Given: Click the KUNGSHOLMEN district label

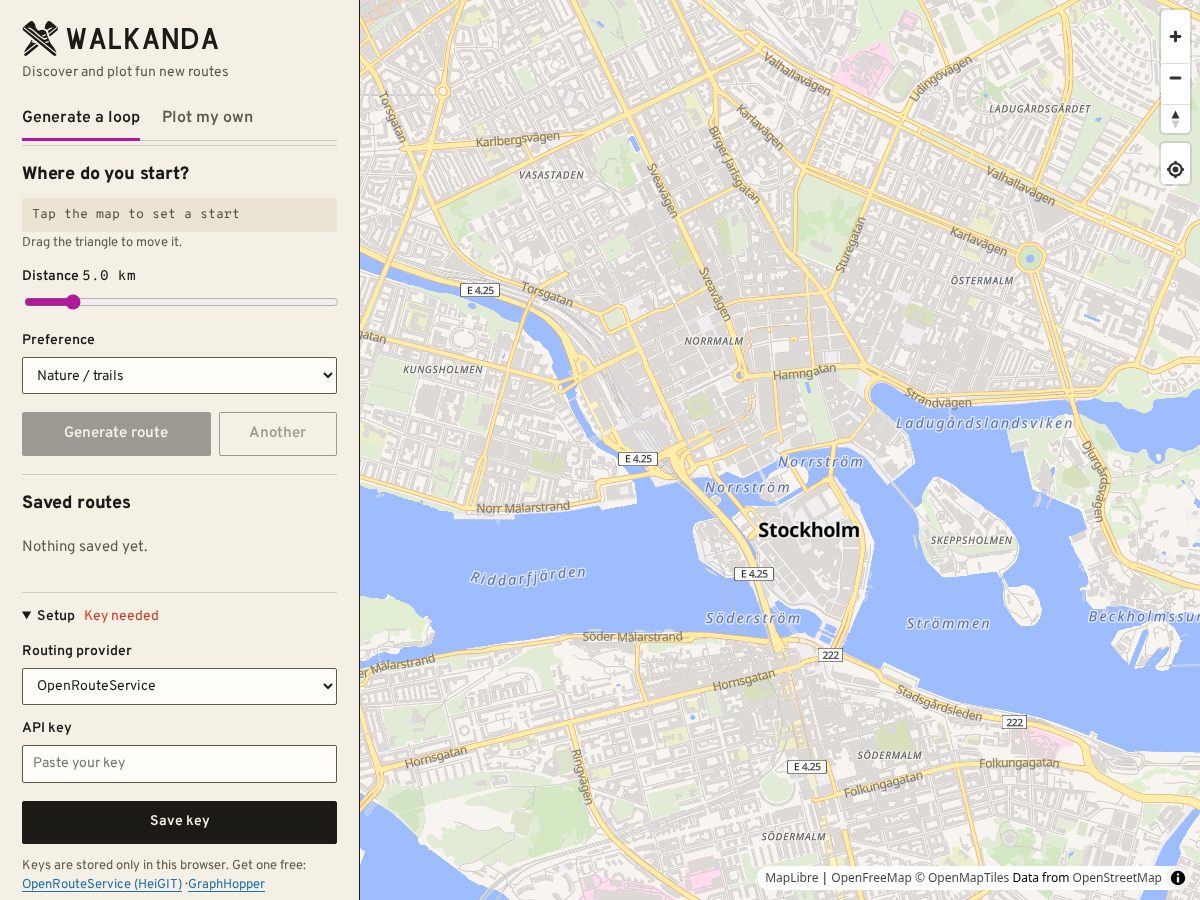Looking at the screenshot, I should 442,370.
